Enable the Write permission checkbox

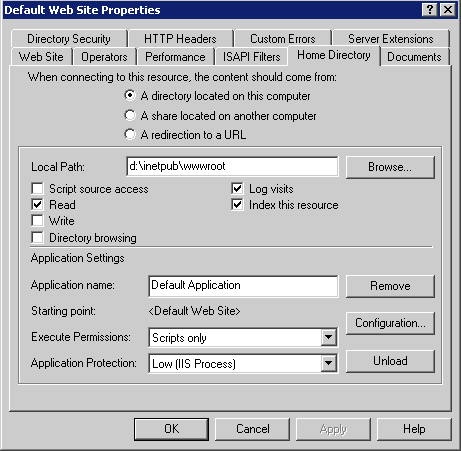[37, 220]
